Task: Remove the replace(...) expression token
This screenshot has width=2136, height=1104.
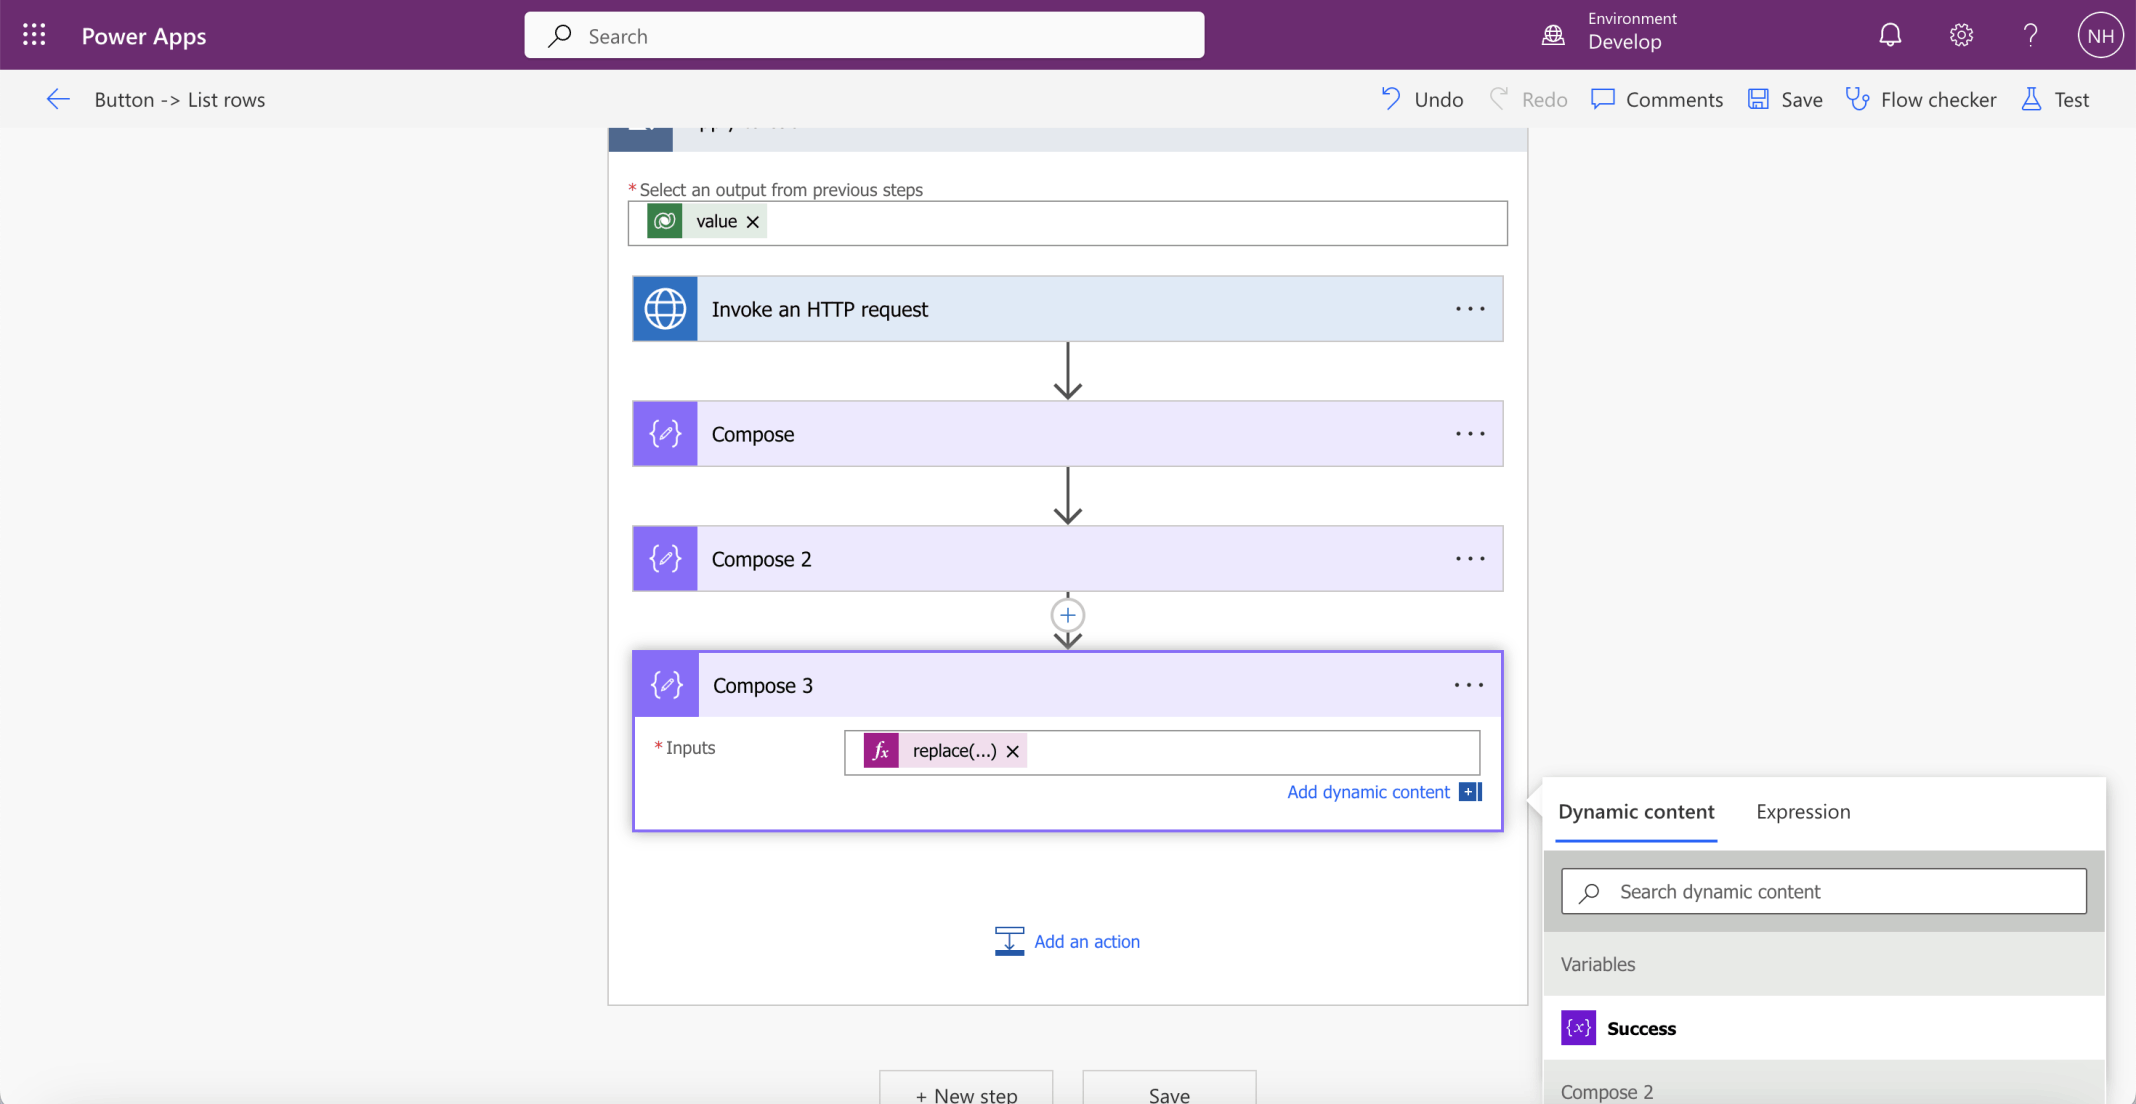Action: coord(1012,751)
